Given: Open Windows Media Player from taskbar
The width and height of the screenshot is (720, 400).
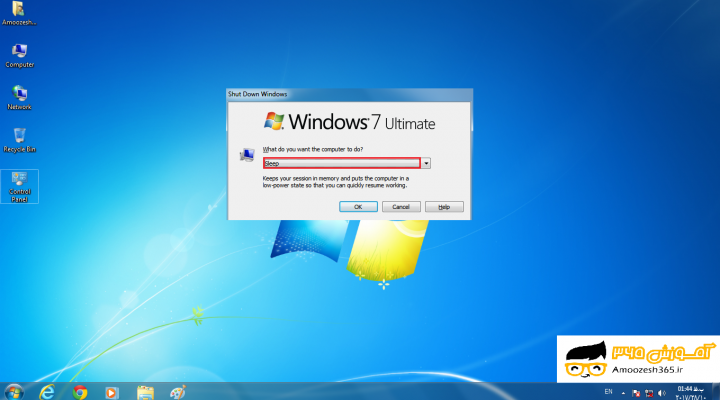Looking at the screenshot, I should pyautogui.click(x=112, y=392).
